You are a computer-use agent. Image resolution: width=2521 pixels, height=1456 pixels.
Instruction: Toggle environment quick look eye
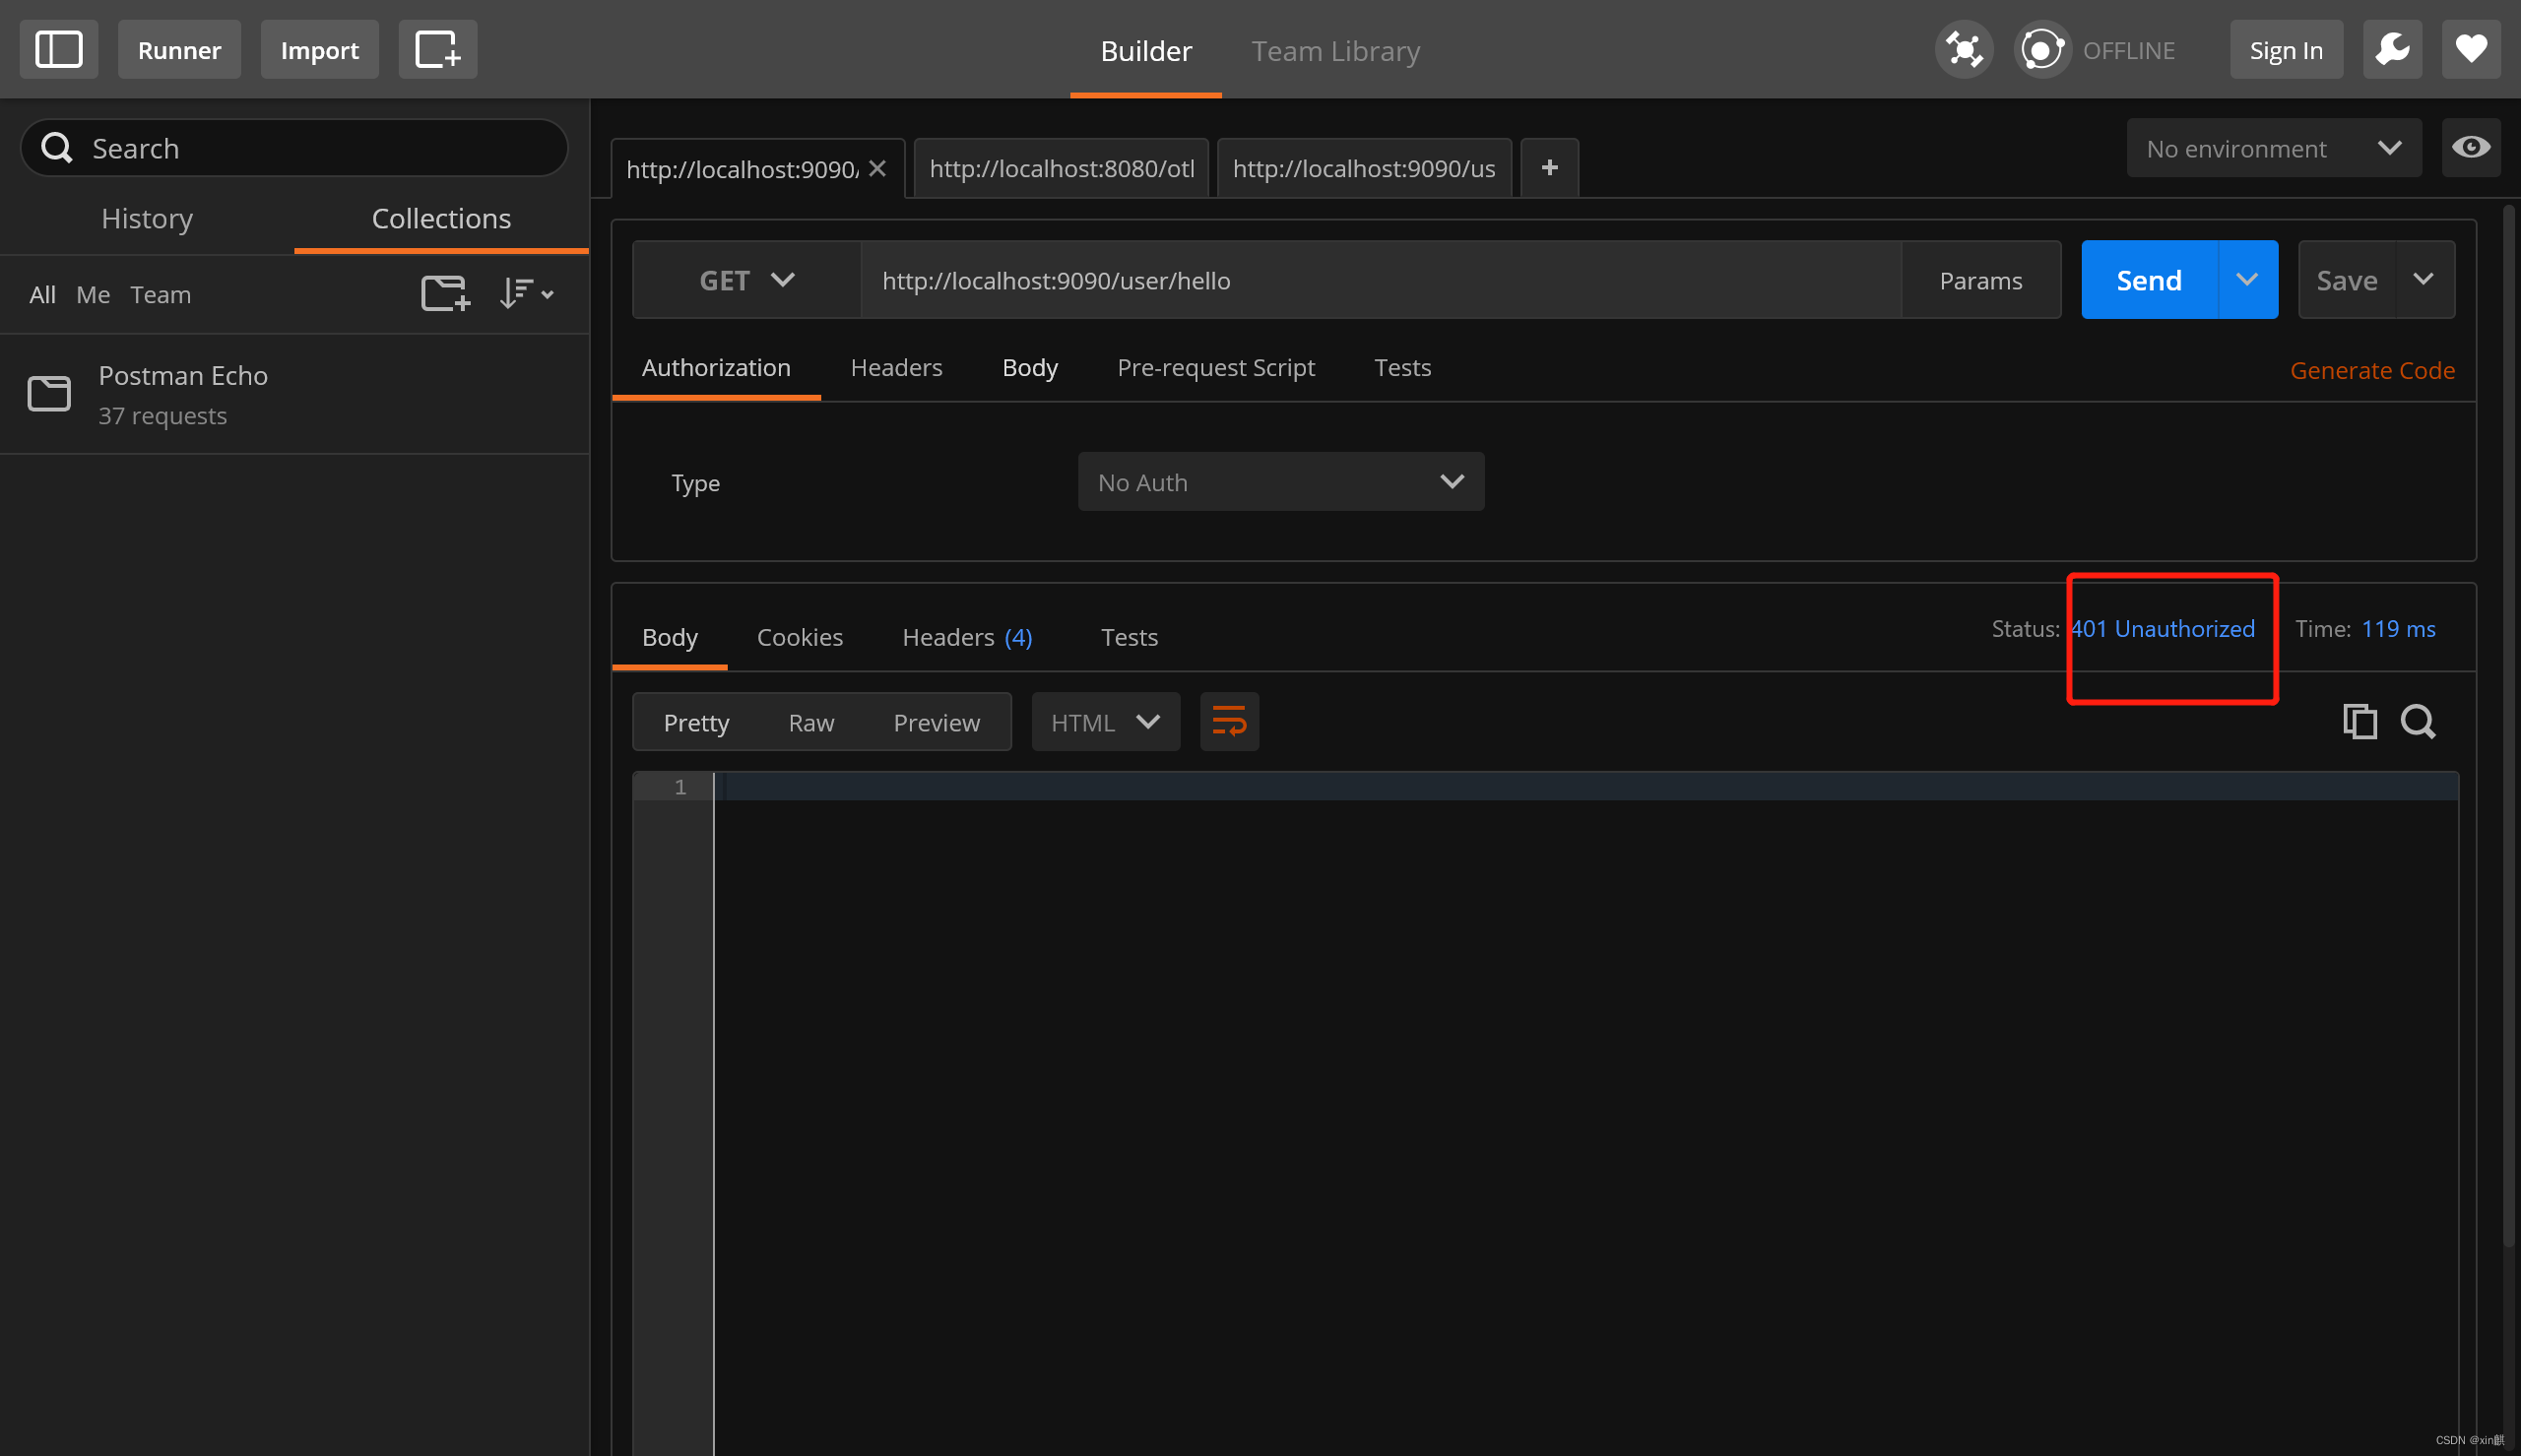click(2470, 148)
